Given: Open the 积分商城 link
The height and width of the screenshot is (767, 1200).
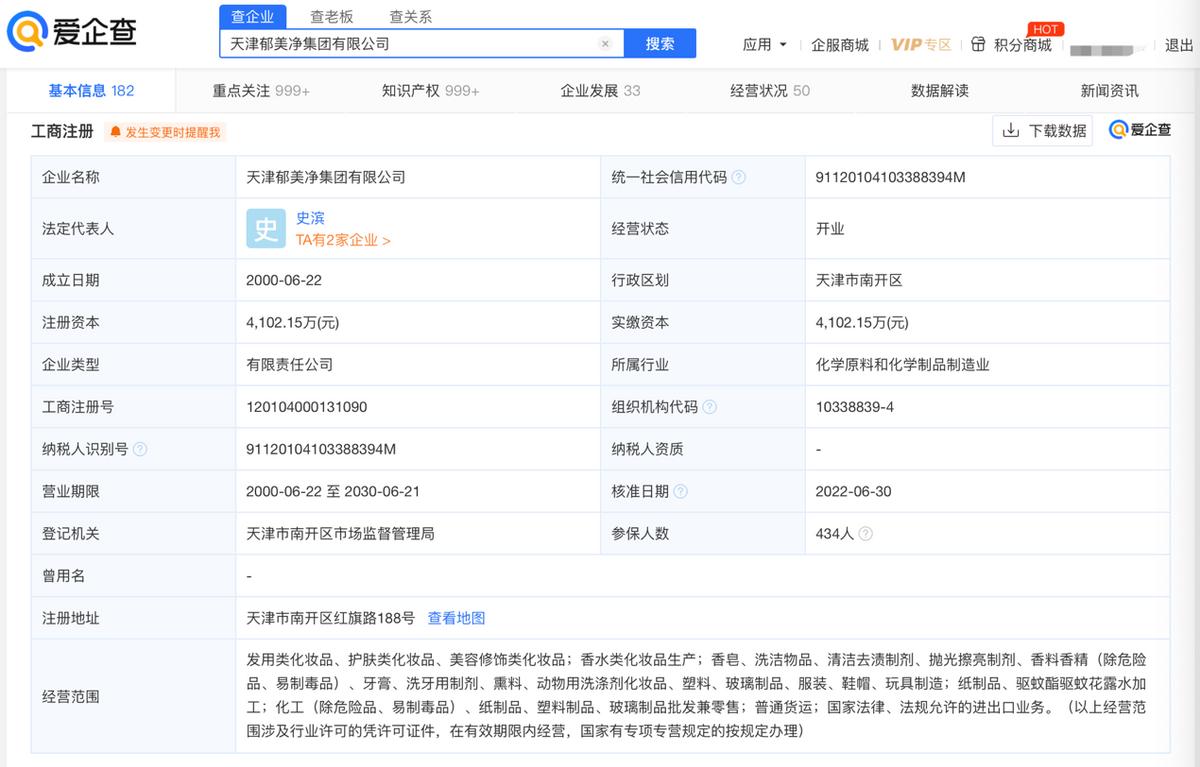Looking at the screenshot, I should (1023, 44).
